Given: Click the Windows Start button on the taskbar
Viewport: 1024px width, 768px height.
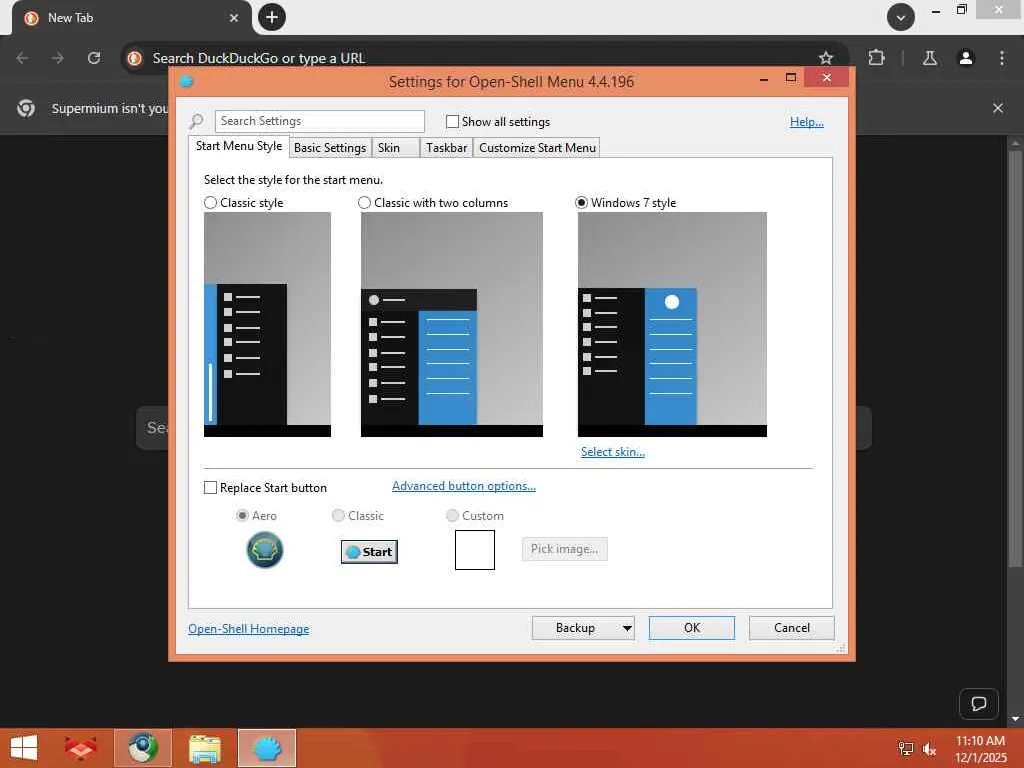Looking at the screenshot, I should [24, 748].
